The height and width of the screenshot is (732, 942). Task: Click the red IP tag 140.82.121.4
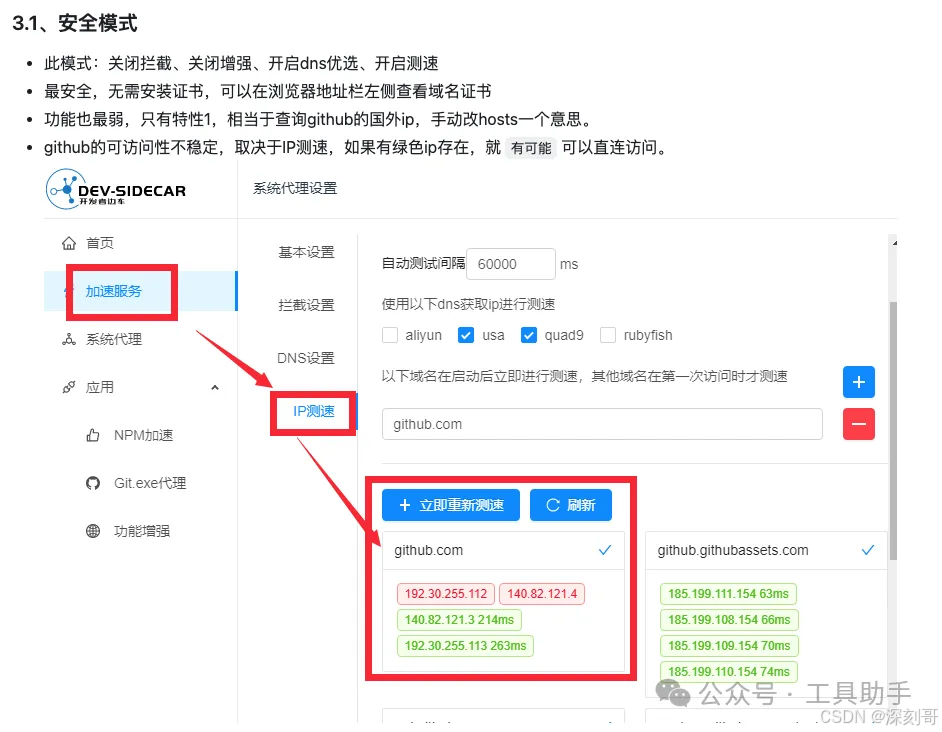click(x=542, y=594)
